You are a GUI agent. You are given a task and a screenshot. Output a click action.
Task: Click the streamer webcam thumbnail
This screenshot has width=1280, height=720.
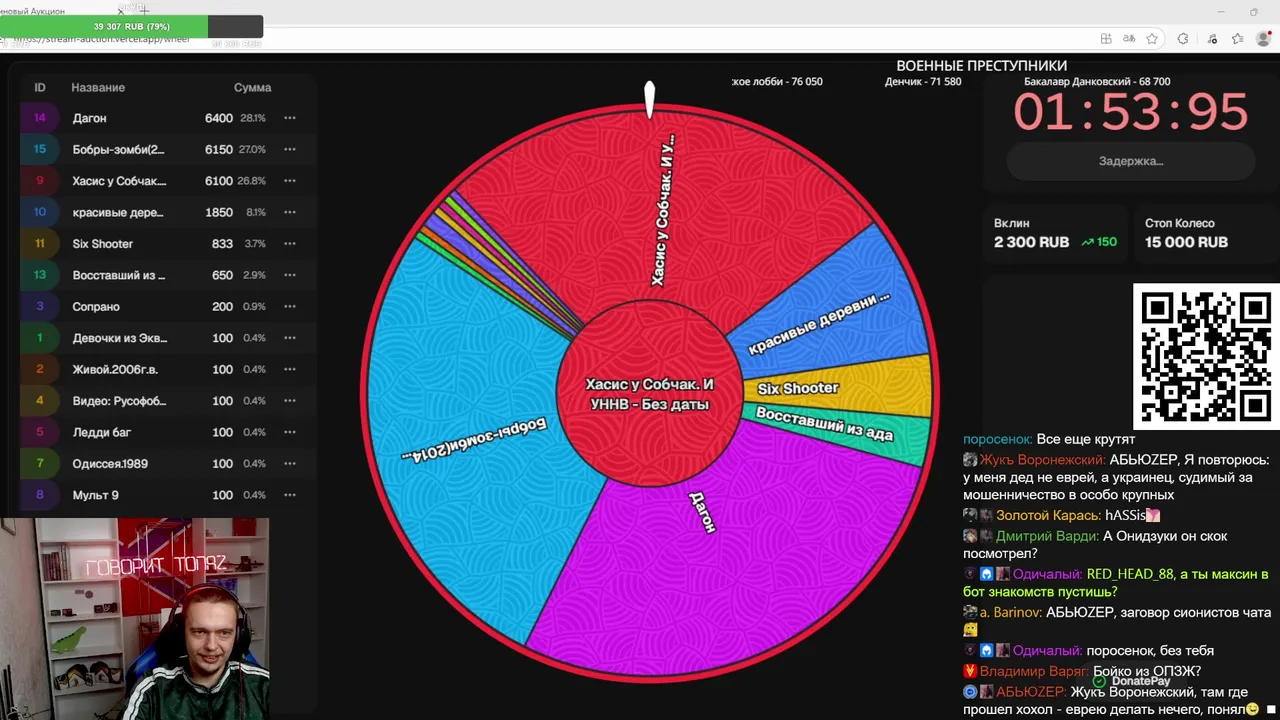pos(135,618)
